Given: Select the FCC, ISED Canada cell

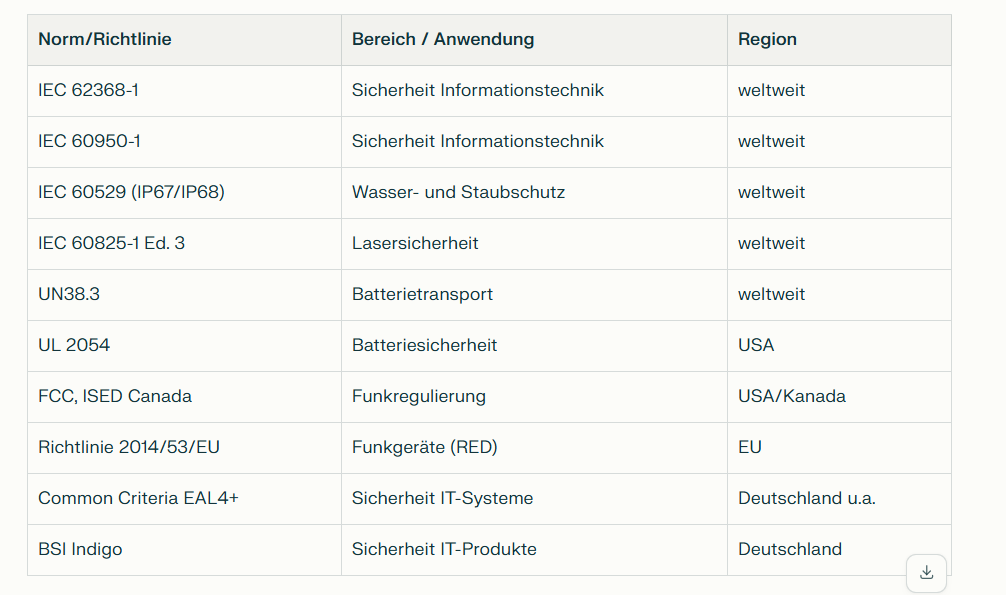Looking at the screenshot, I should [115, 396].
